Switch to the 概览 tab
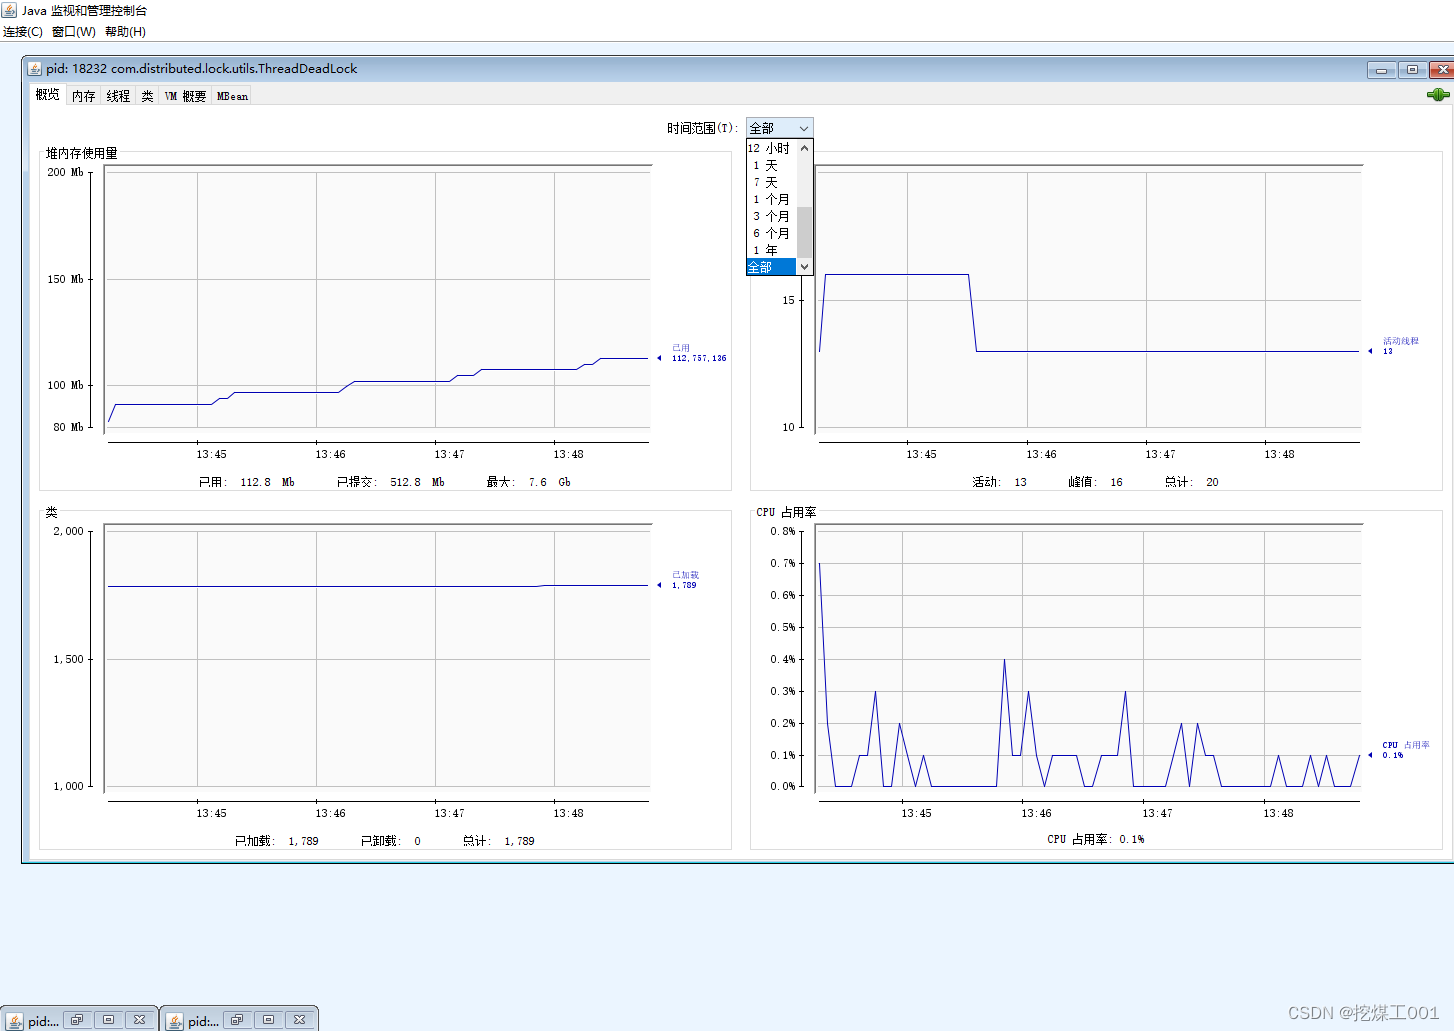The image size is (1454, 1031). pyautogui.click(x=47, y=95)
